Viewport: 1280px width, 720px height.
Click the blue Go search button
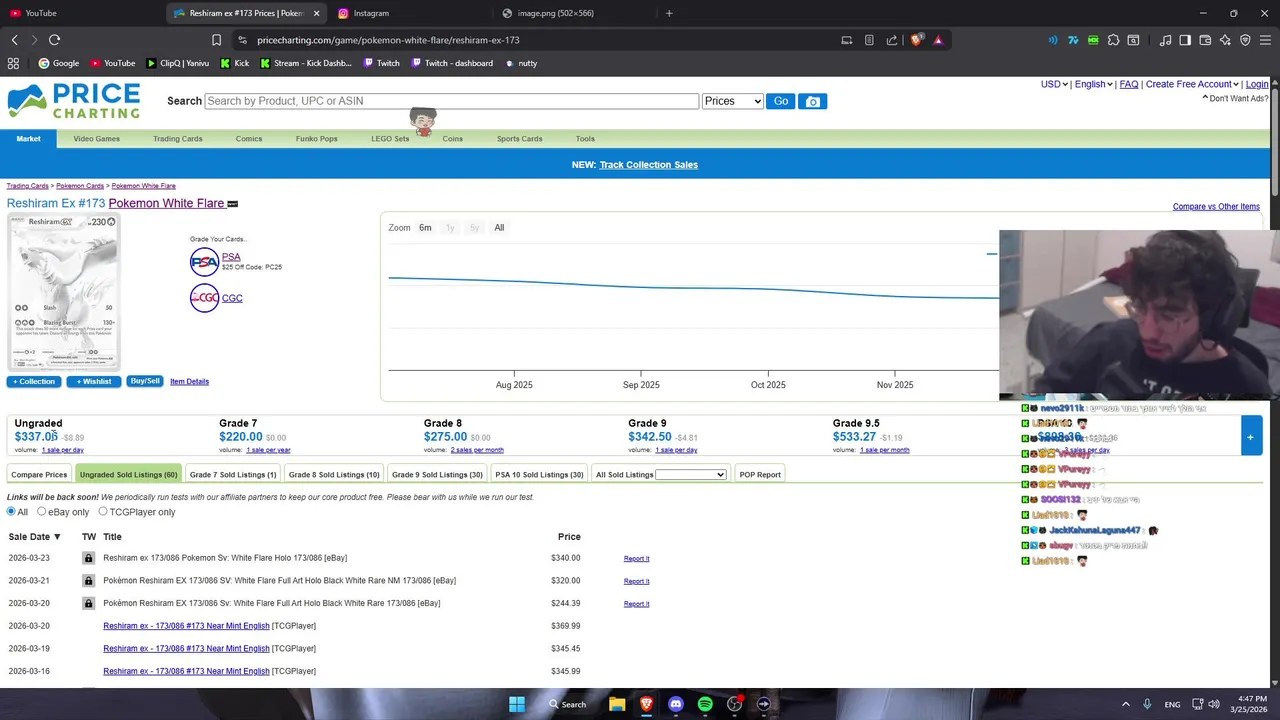tap(780, 101)
